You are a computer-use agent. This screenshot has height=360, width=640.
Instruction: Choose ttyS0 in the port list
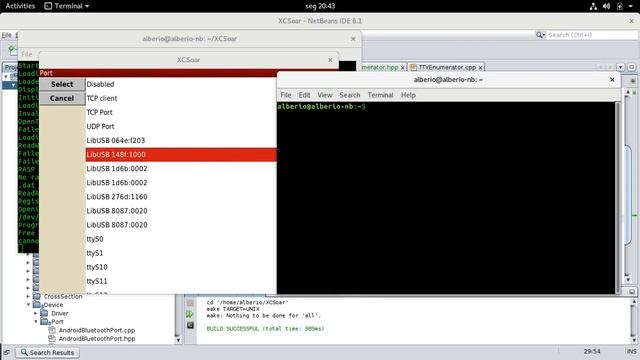pyautogui.click(x=181, y=239)
